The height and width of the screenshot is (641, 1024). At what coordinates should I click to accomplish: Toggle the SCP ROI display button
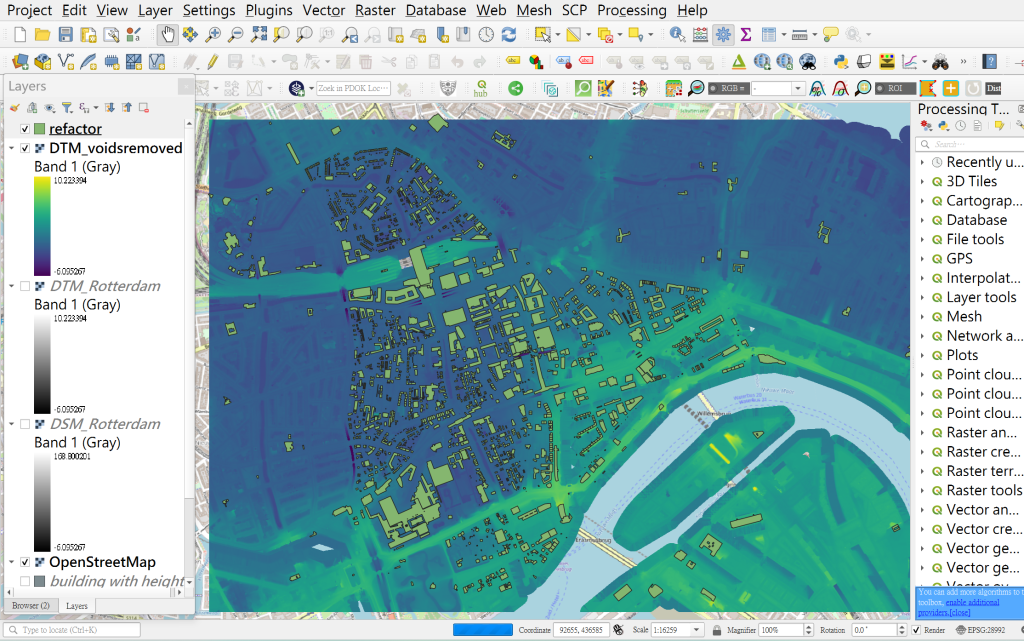[x=895, y=88]
